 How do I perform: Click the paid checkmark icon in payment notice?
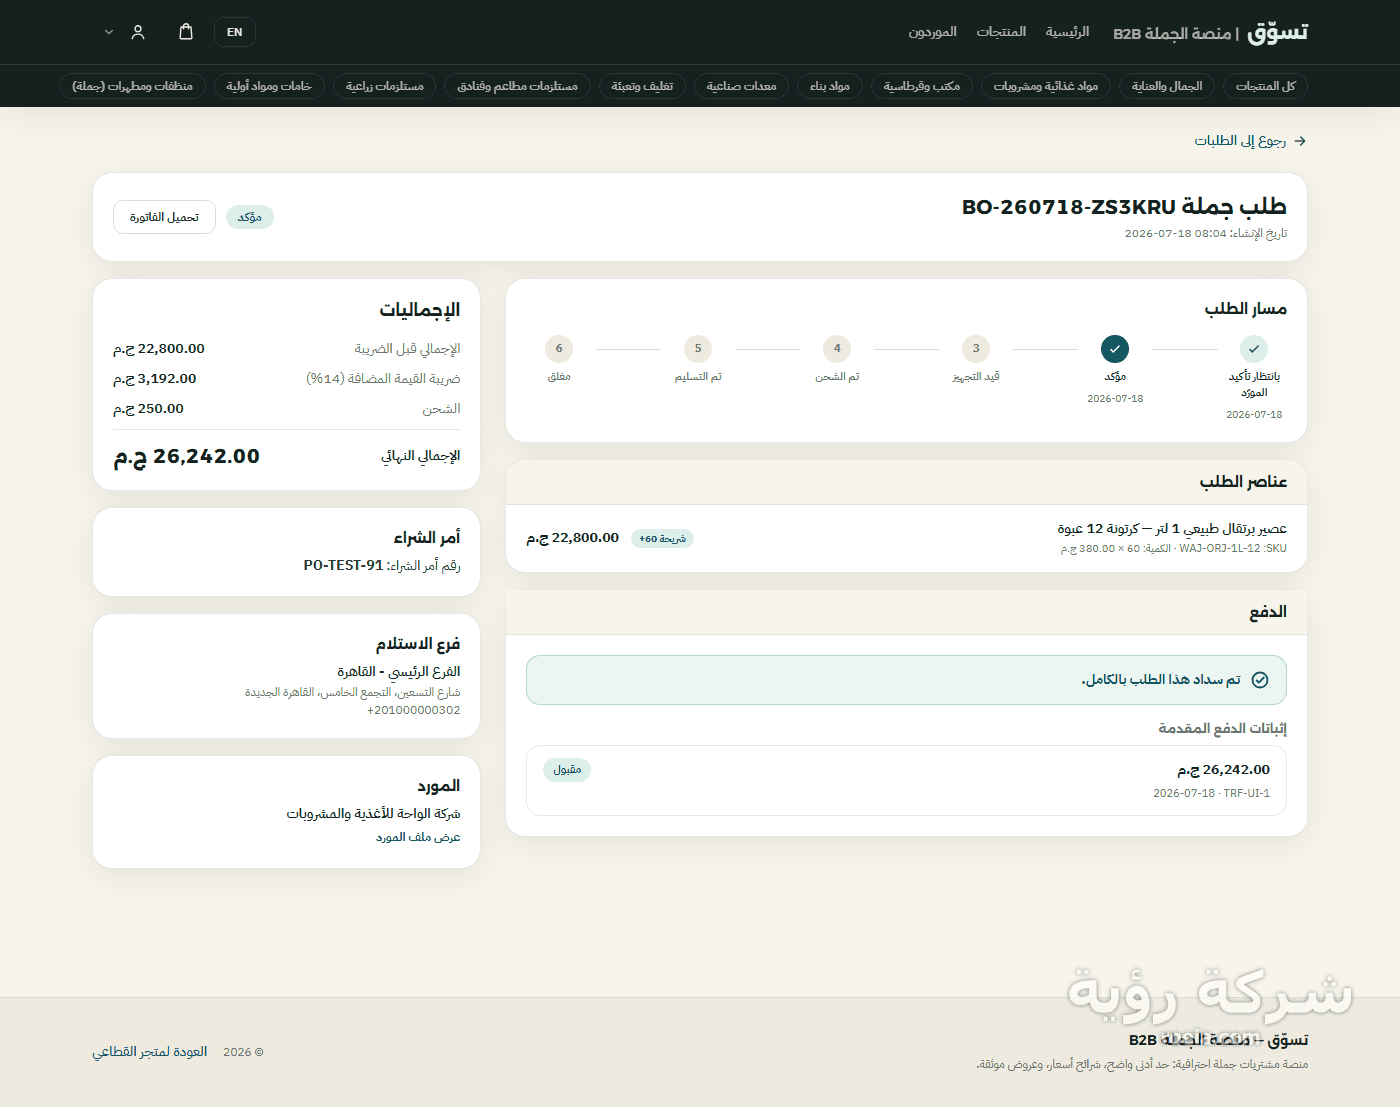pyautogui.click(x=1260, y=680)
